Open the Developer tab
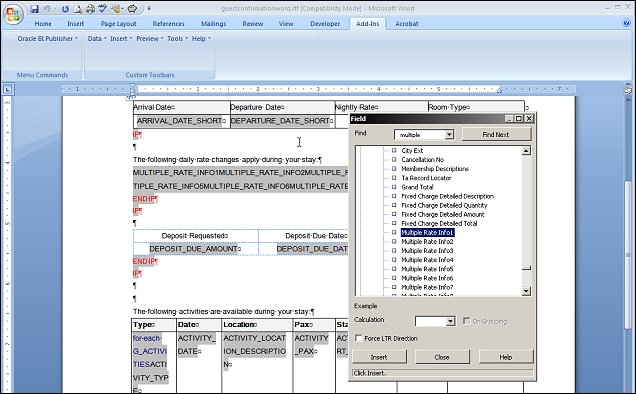 [x=325, y=24]
